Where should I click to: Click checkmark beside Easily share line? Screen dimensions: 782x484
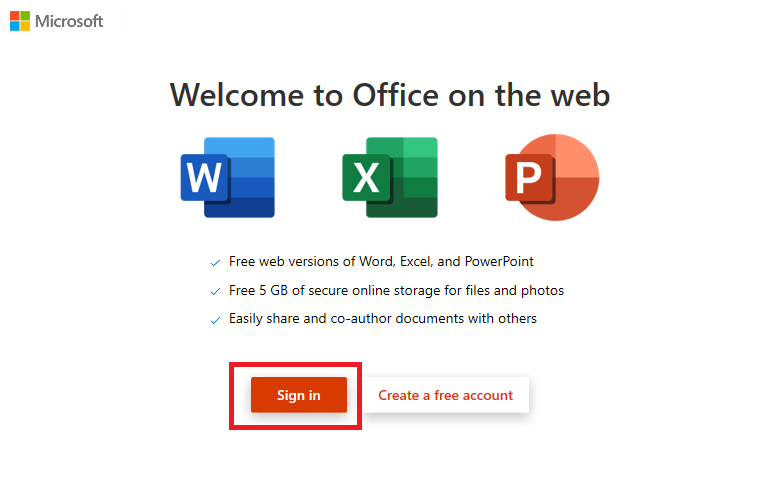(215, 320)
